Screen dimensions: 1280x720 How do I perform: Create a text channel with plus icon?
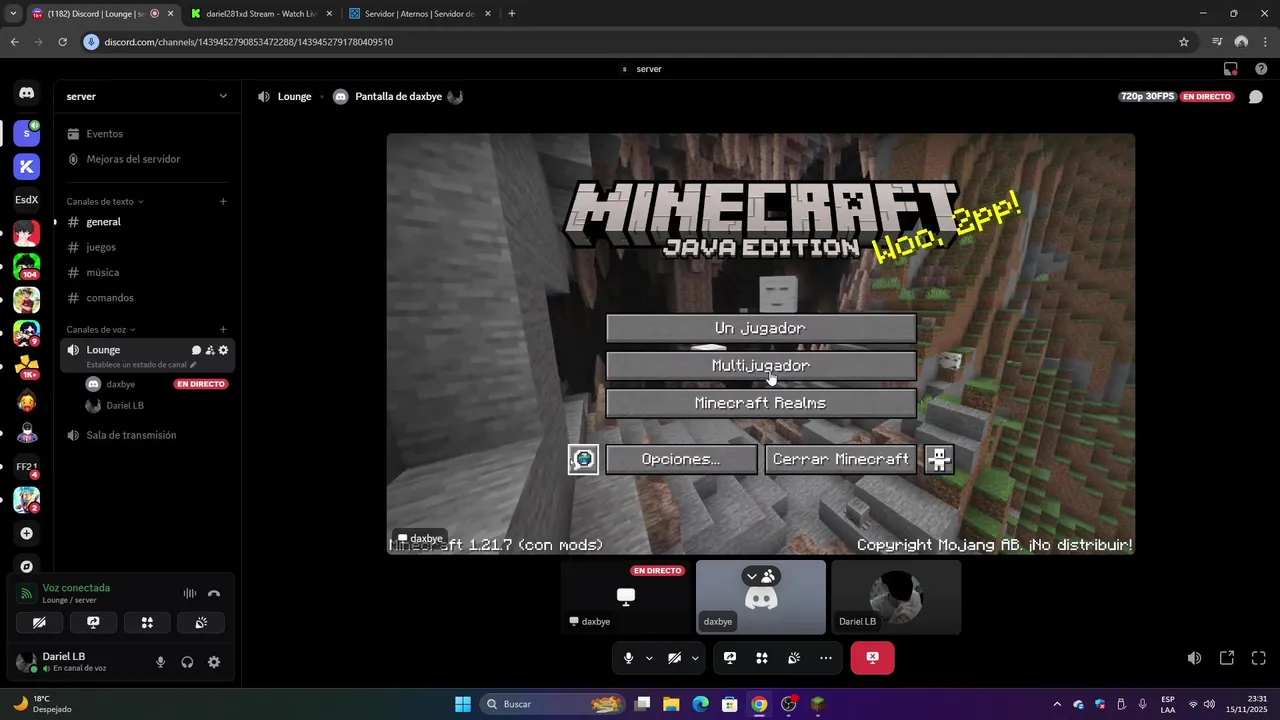pyautogui.click(x=223, y=201)
